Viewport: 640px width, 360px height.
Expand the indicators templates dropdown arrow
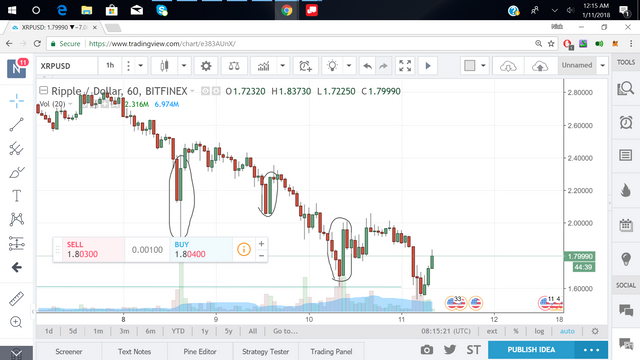point(282,66)
